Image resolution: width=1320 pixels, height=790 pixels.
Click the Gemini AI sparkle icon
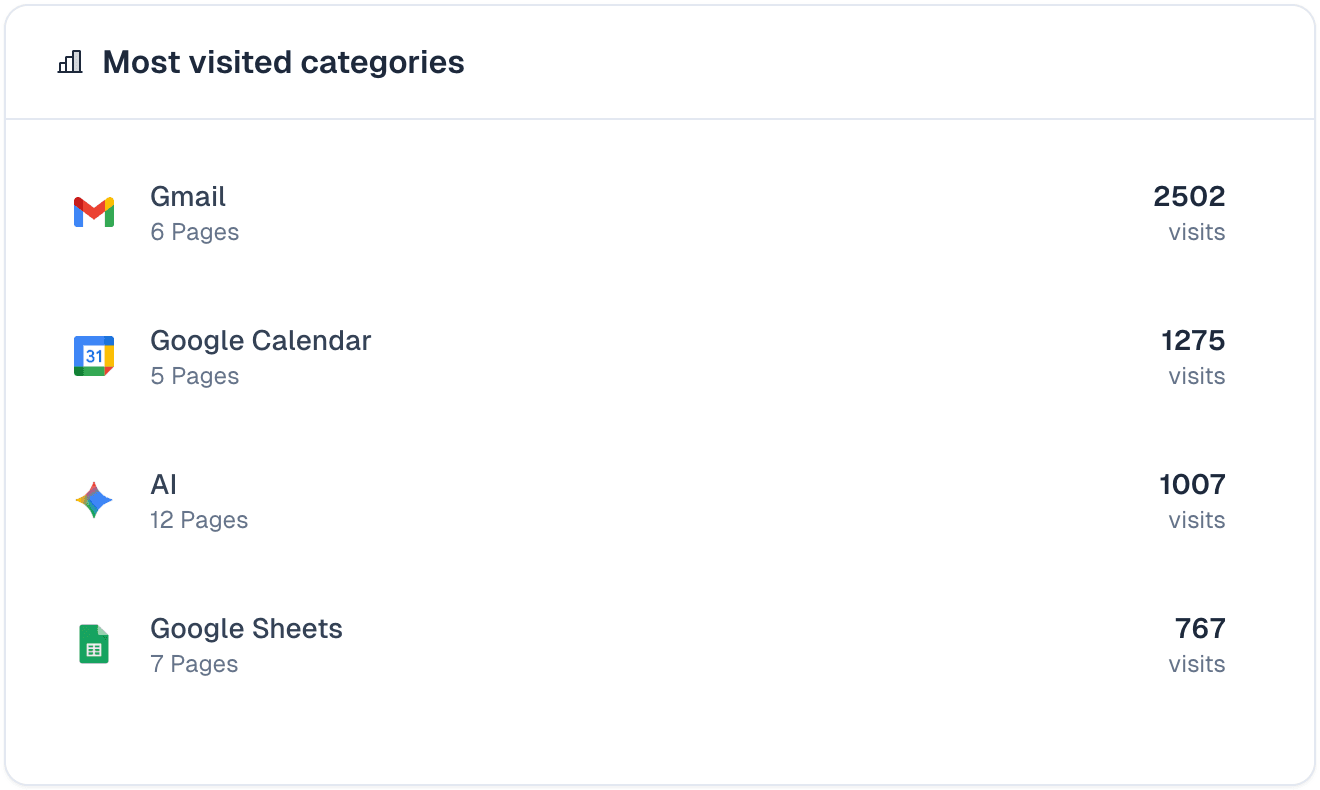pyautogui.click(x=94, y=499)
